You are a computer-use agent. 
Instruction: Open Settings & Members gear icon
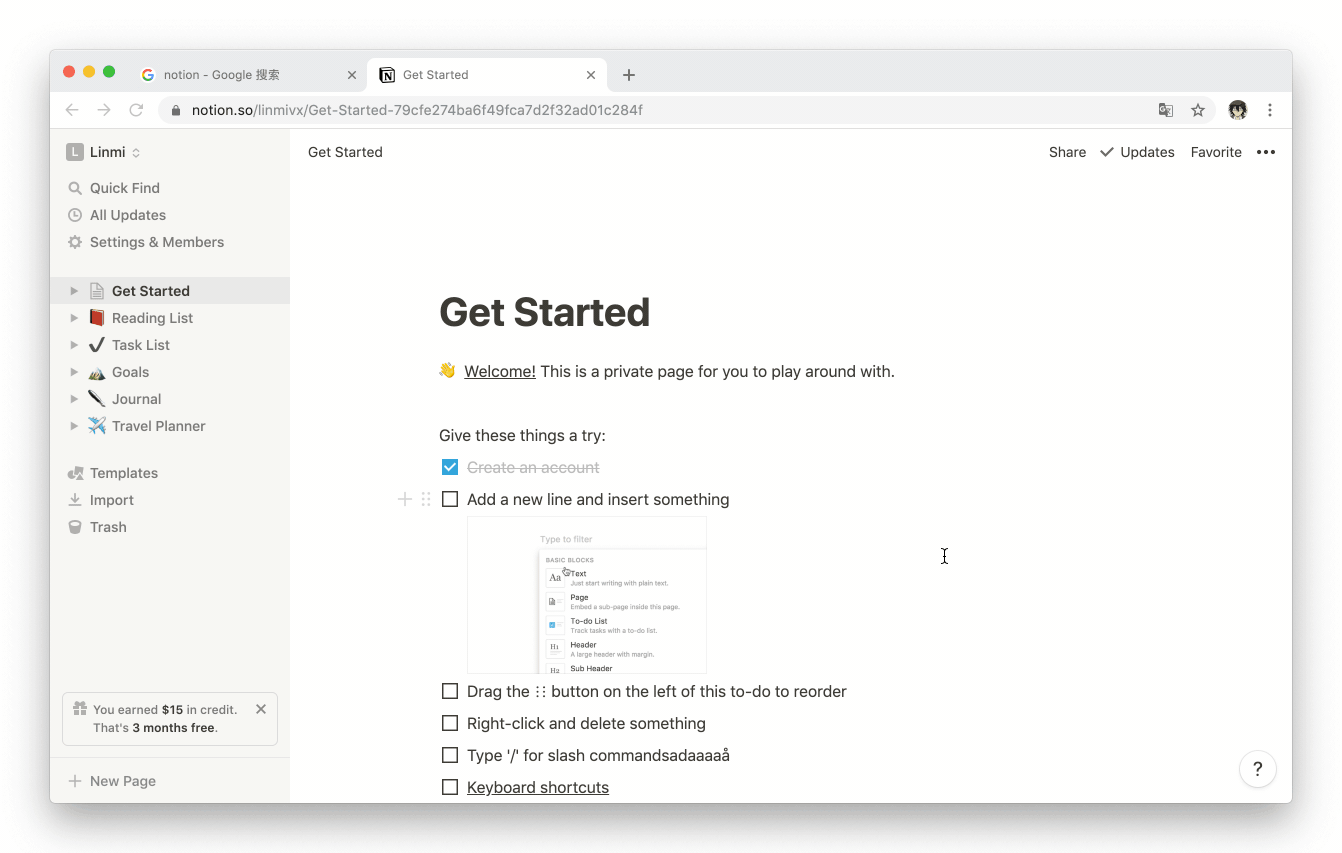pos(75,242)
